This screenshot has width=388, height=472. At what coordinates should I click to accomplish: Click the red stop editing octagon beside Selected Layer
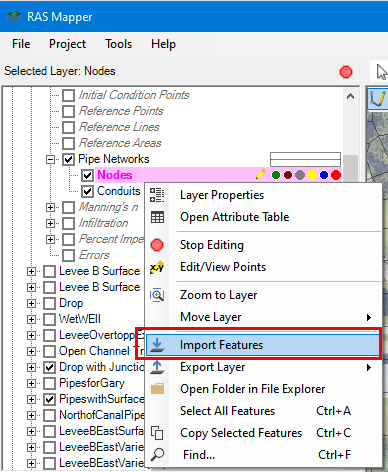[x=346, y=72]
